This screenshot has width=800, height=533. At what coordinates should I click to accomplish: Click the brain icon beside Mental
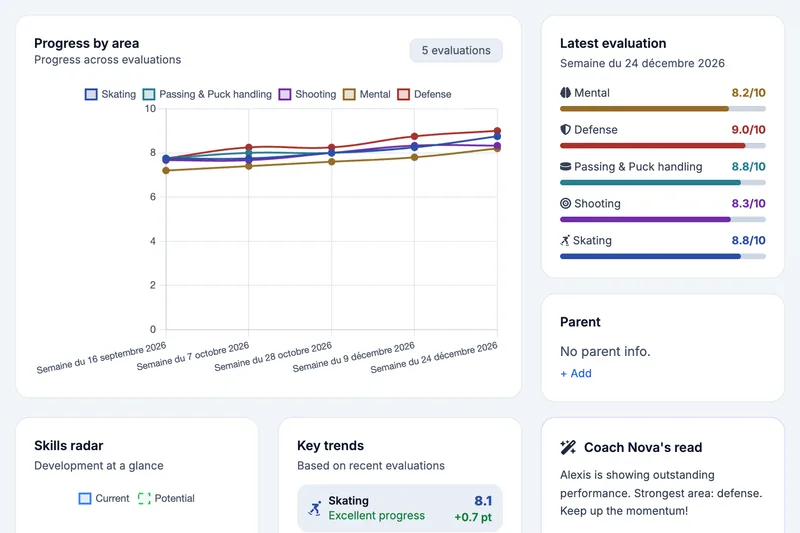click(565, 93)
